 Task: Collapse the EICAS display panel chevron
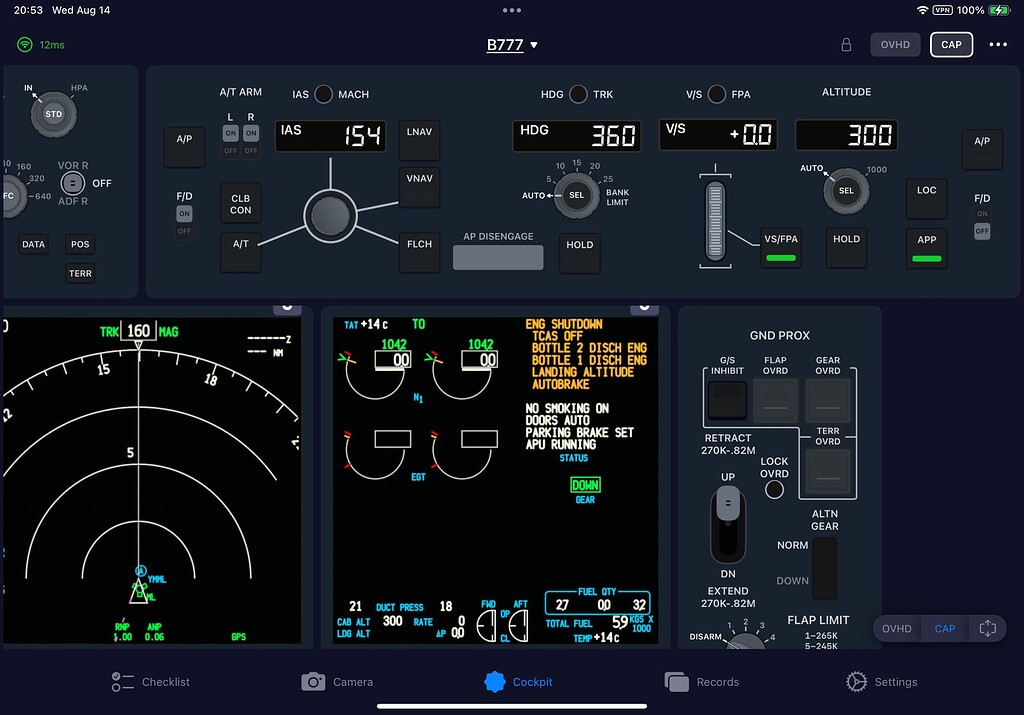(645, 310)
